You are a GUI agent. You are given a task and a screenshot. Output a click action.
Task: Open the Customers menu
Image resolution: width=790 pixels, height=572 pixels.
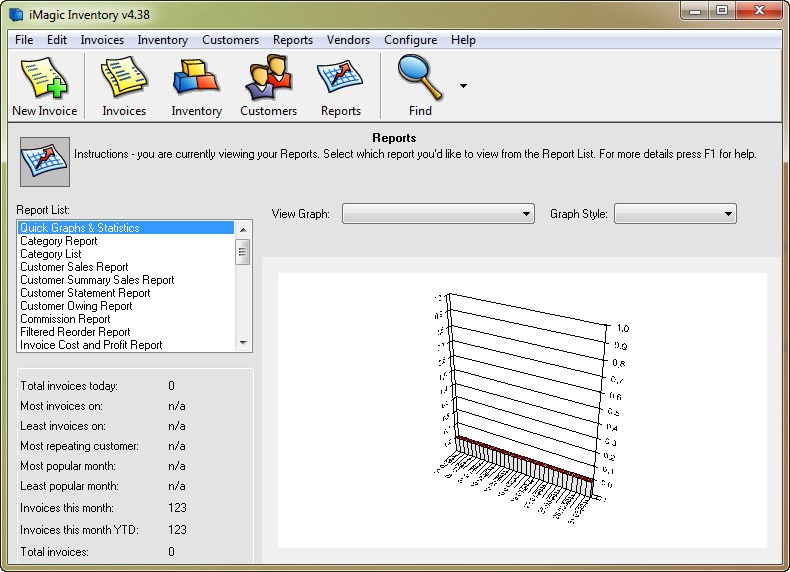(x=230, y=40)
